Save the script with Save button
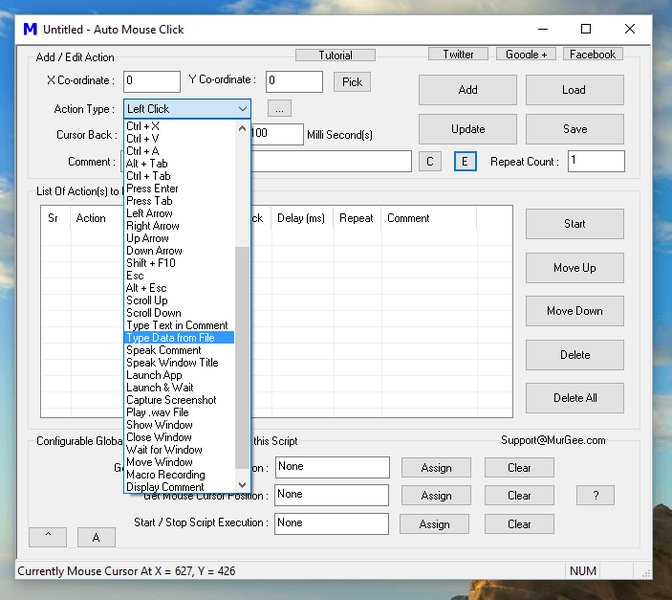 tap(574, 129)
